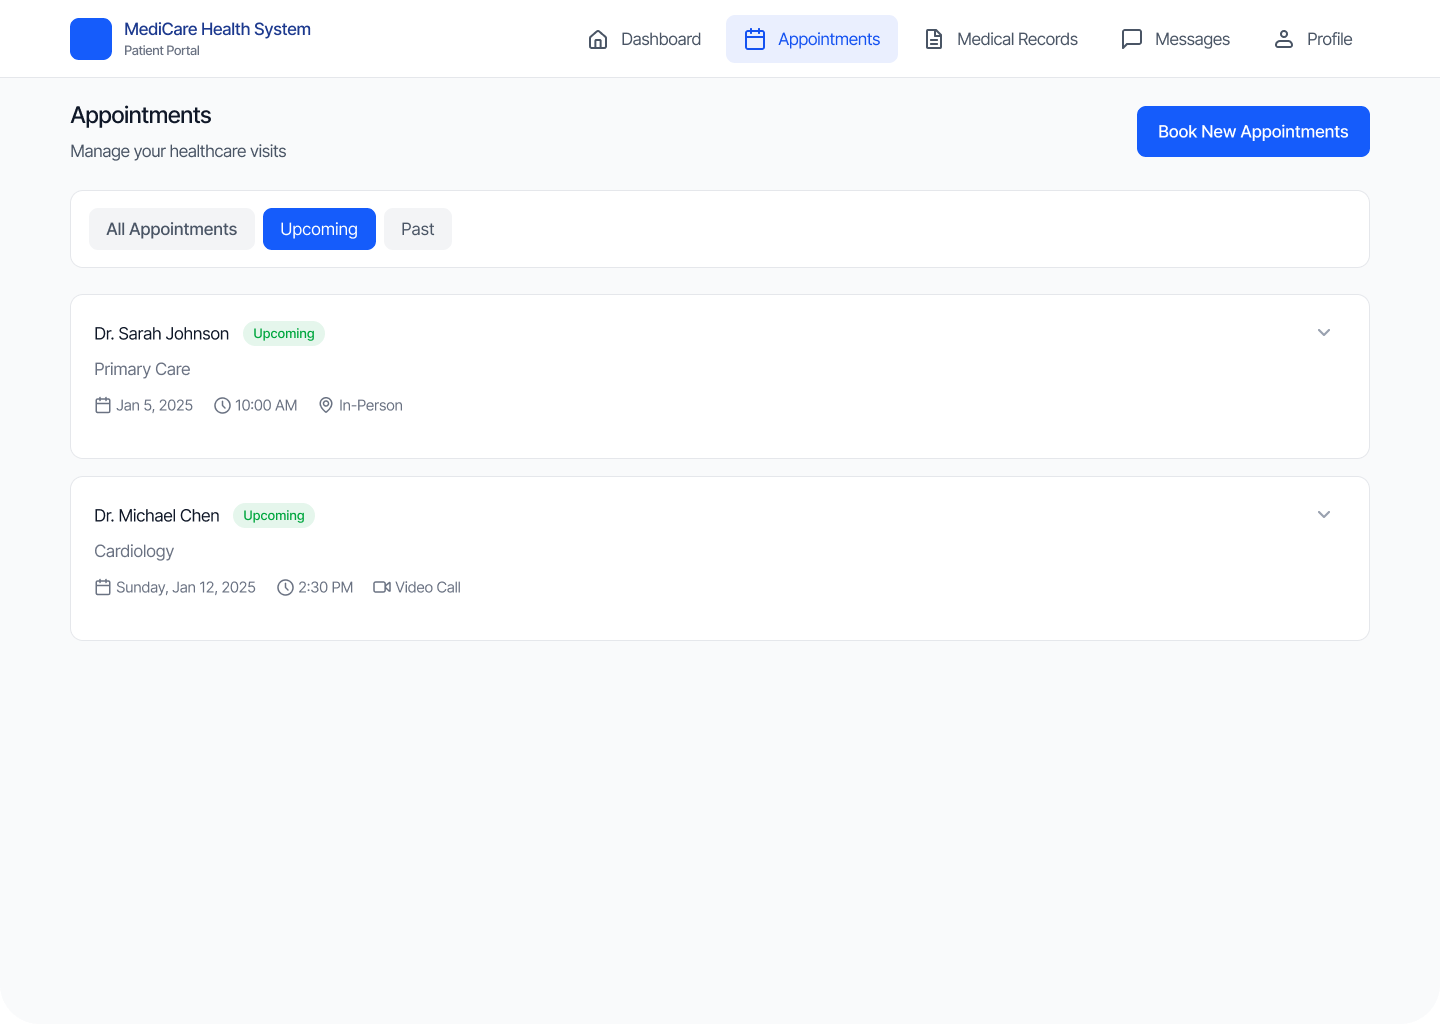Switch to Past appointments filter
The image size is (1440, 1024).
coord(418,229)
